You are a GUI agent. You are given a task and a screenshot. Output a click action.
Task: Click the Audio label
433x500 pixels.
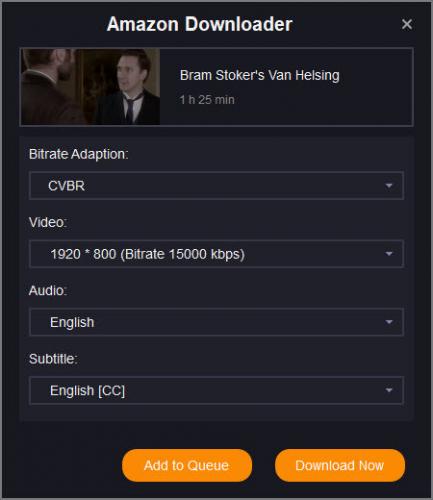click(48, 291)
